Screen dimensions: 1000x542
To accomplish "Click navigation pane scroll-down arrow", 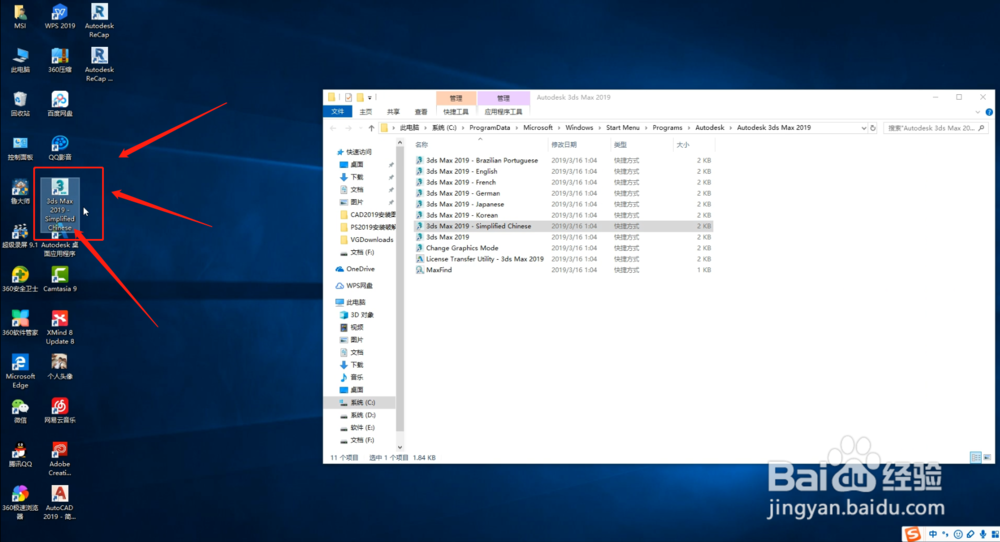I will point(400,447).
